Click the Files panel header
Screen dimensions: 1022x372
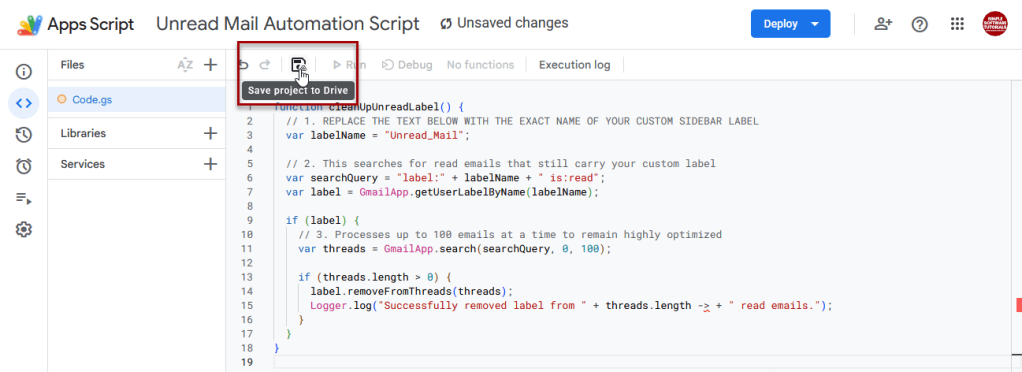[x=72, y=64]
